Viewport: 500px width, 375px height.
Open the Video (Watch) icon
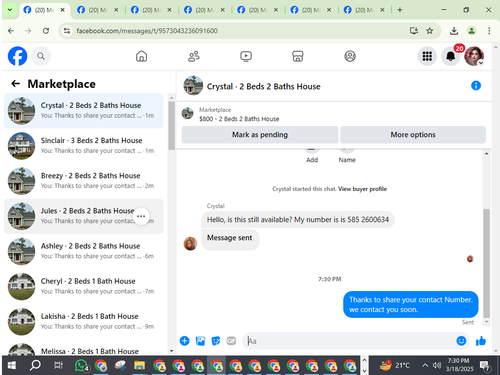[x=246, y=56]
